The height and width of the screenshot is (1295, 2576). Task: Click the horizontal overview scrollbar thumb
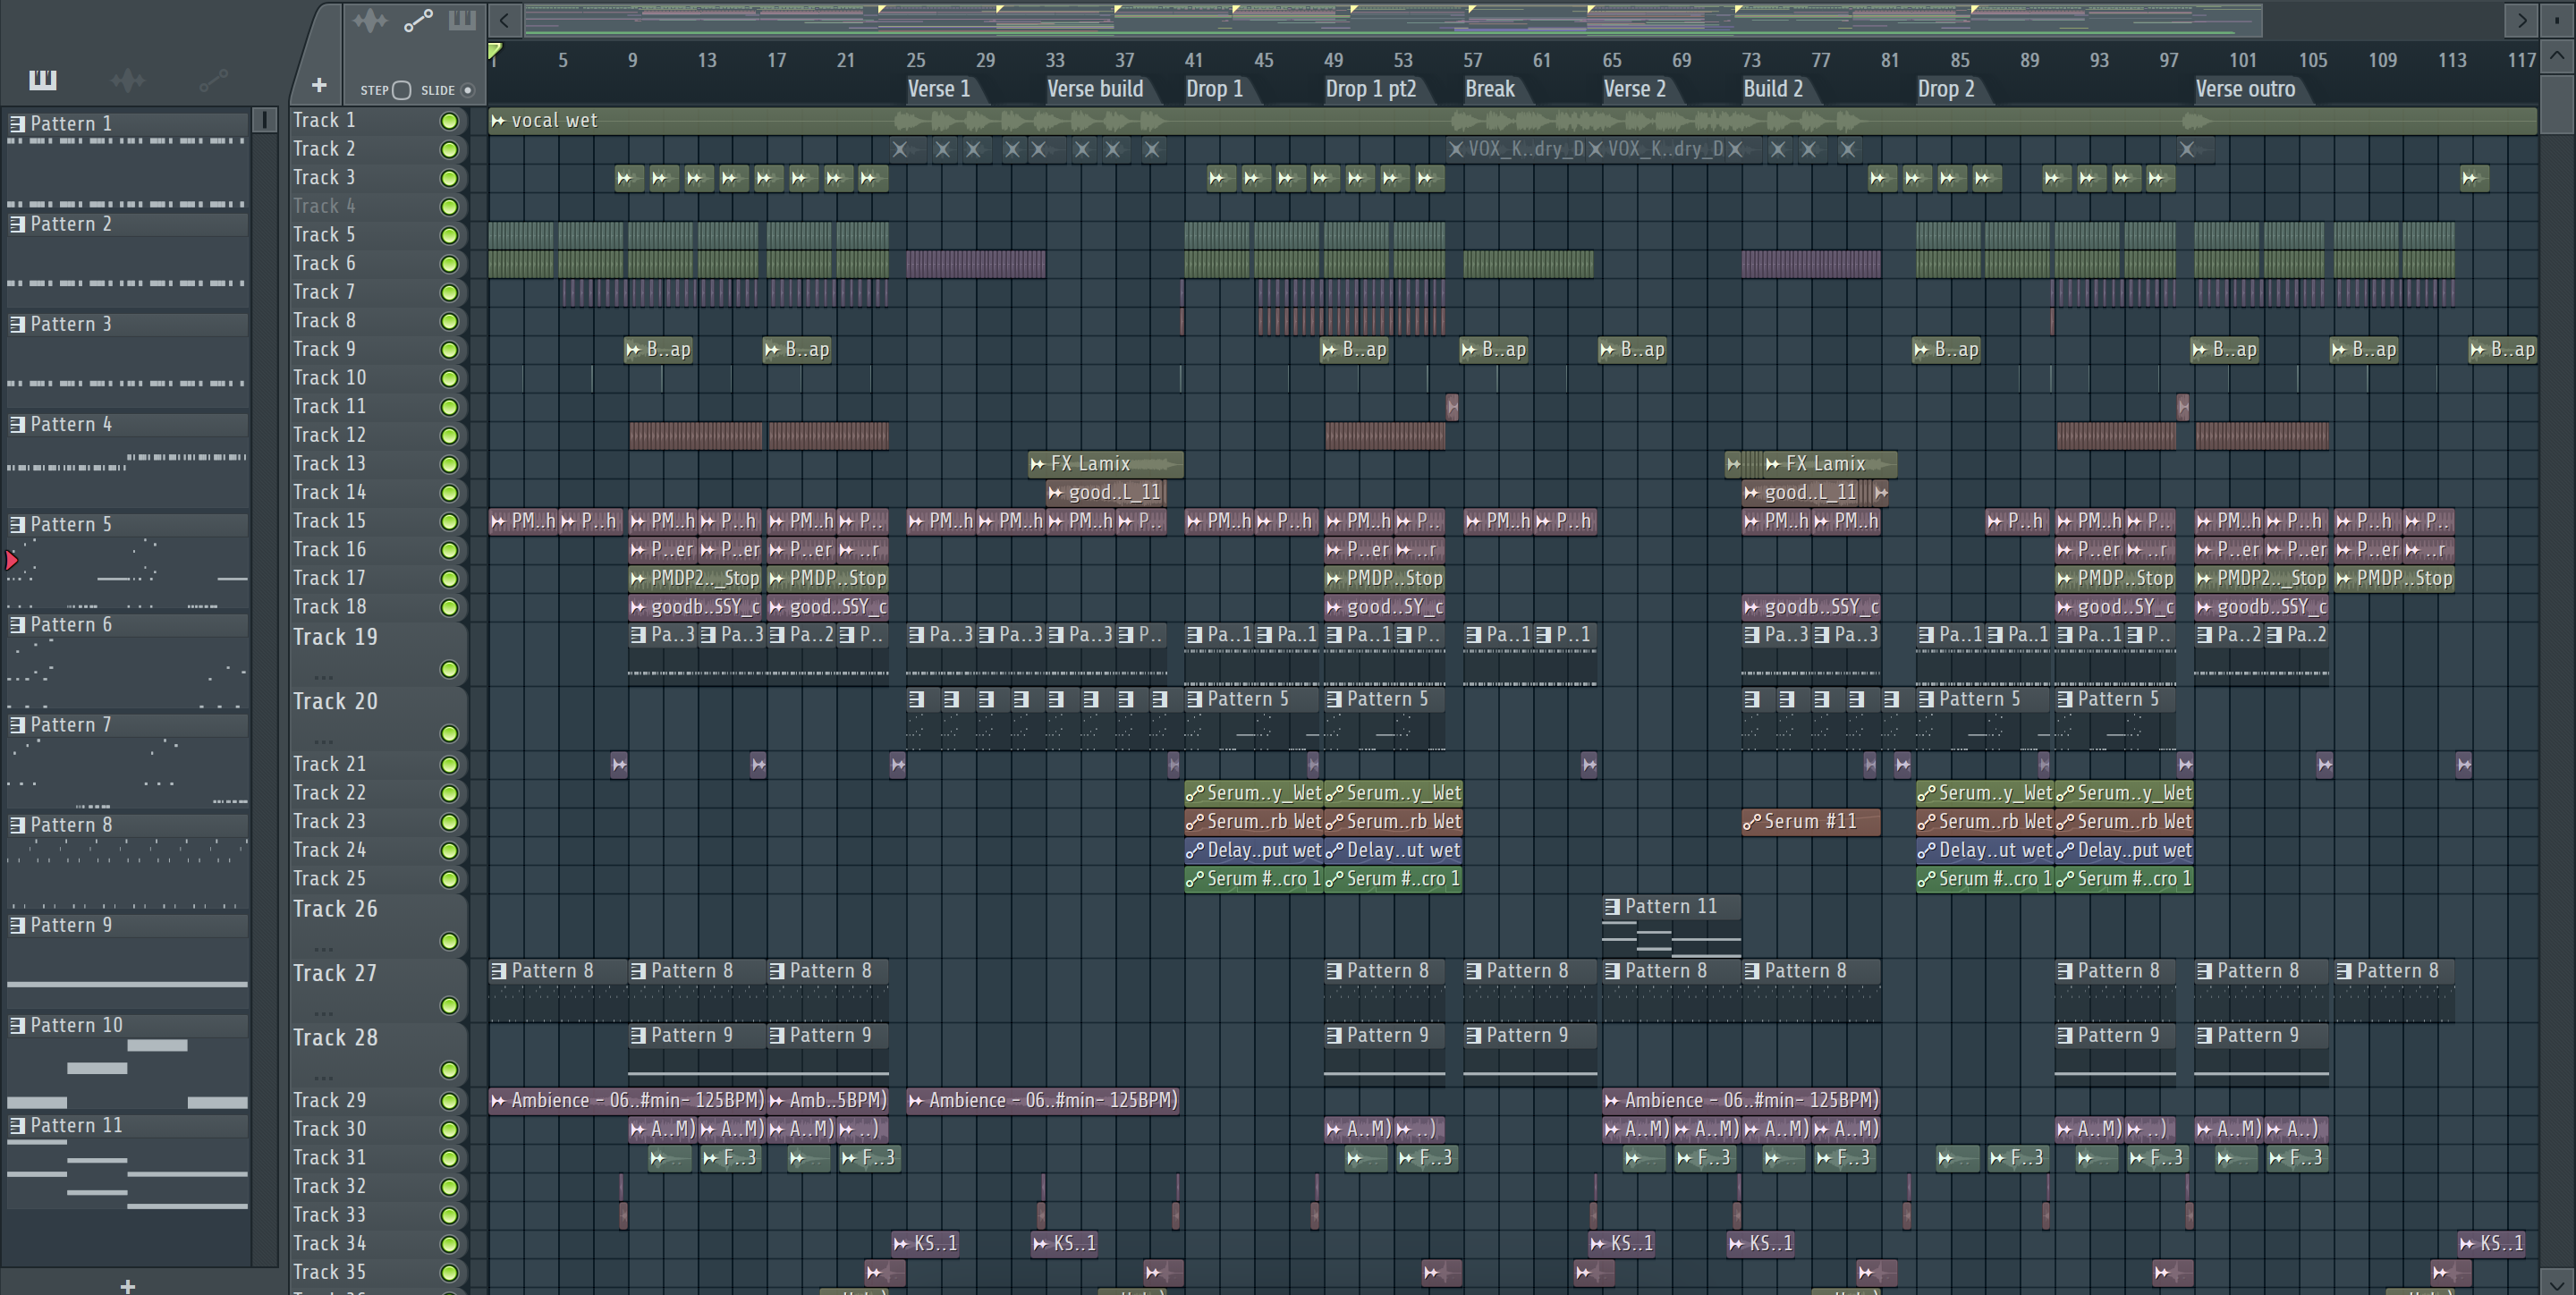pyautogui.click(x=1393, y=20)
